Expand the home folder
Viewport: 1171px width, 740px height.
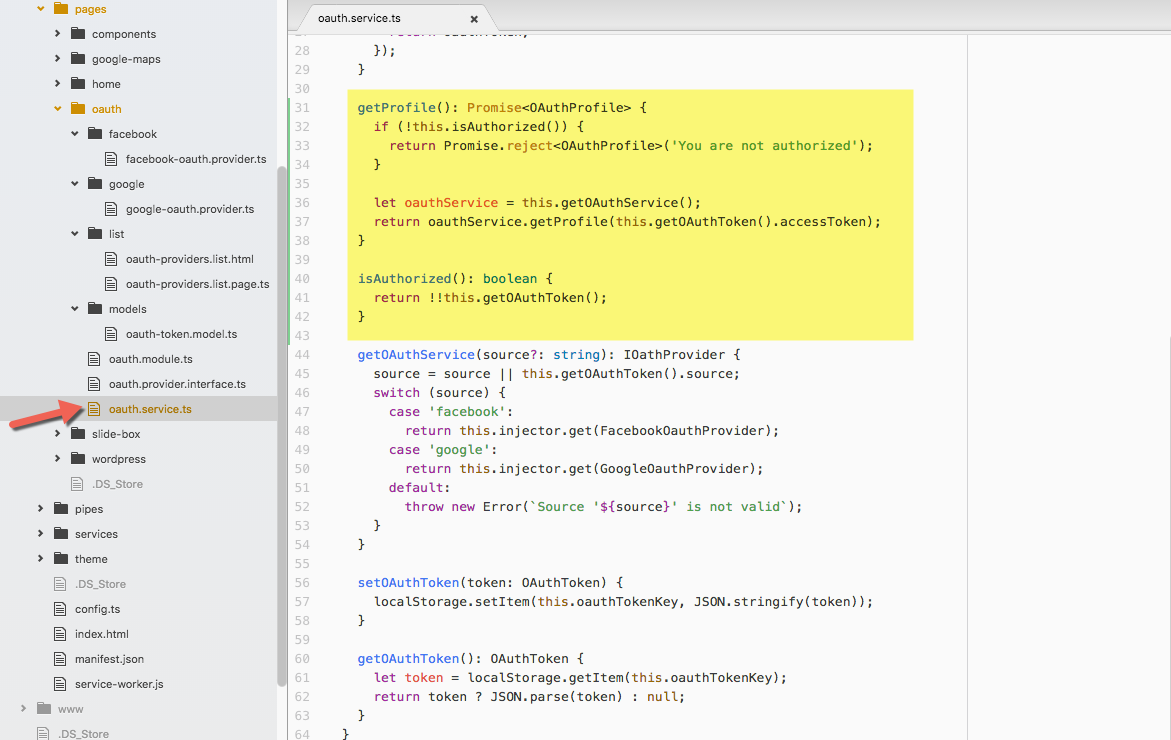58,84
